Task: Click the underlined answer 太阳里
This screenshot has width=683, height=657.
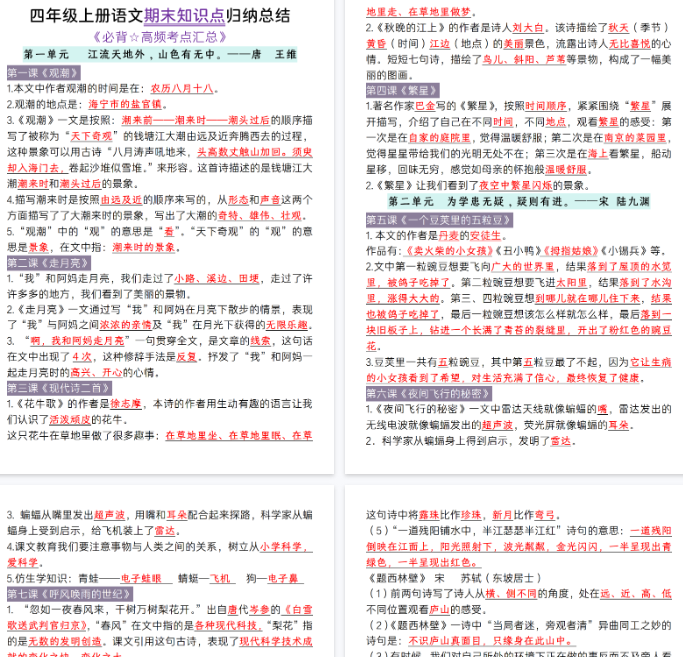Action: click(x=571, y=283)
